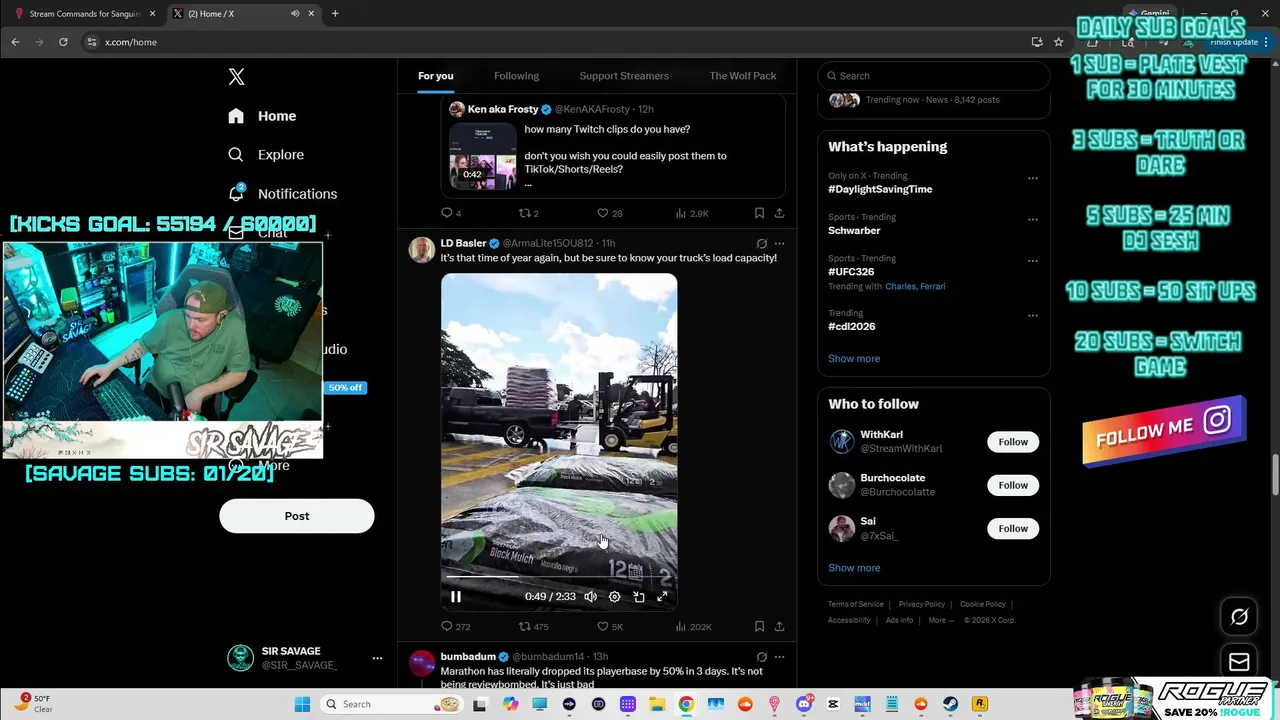Open Notifications in the X sidebar
The width and height of the screenshot is (1280, 720).
click(x=282, y=194)
